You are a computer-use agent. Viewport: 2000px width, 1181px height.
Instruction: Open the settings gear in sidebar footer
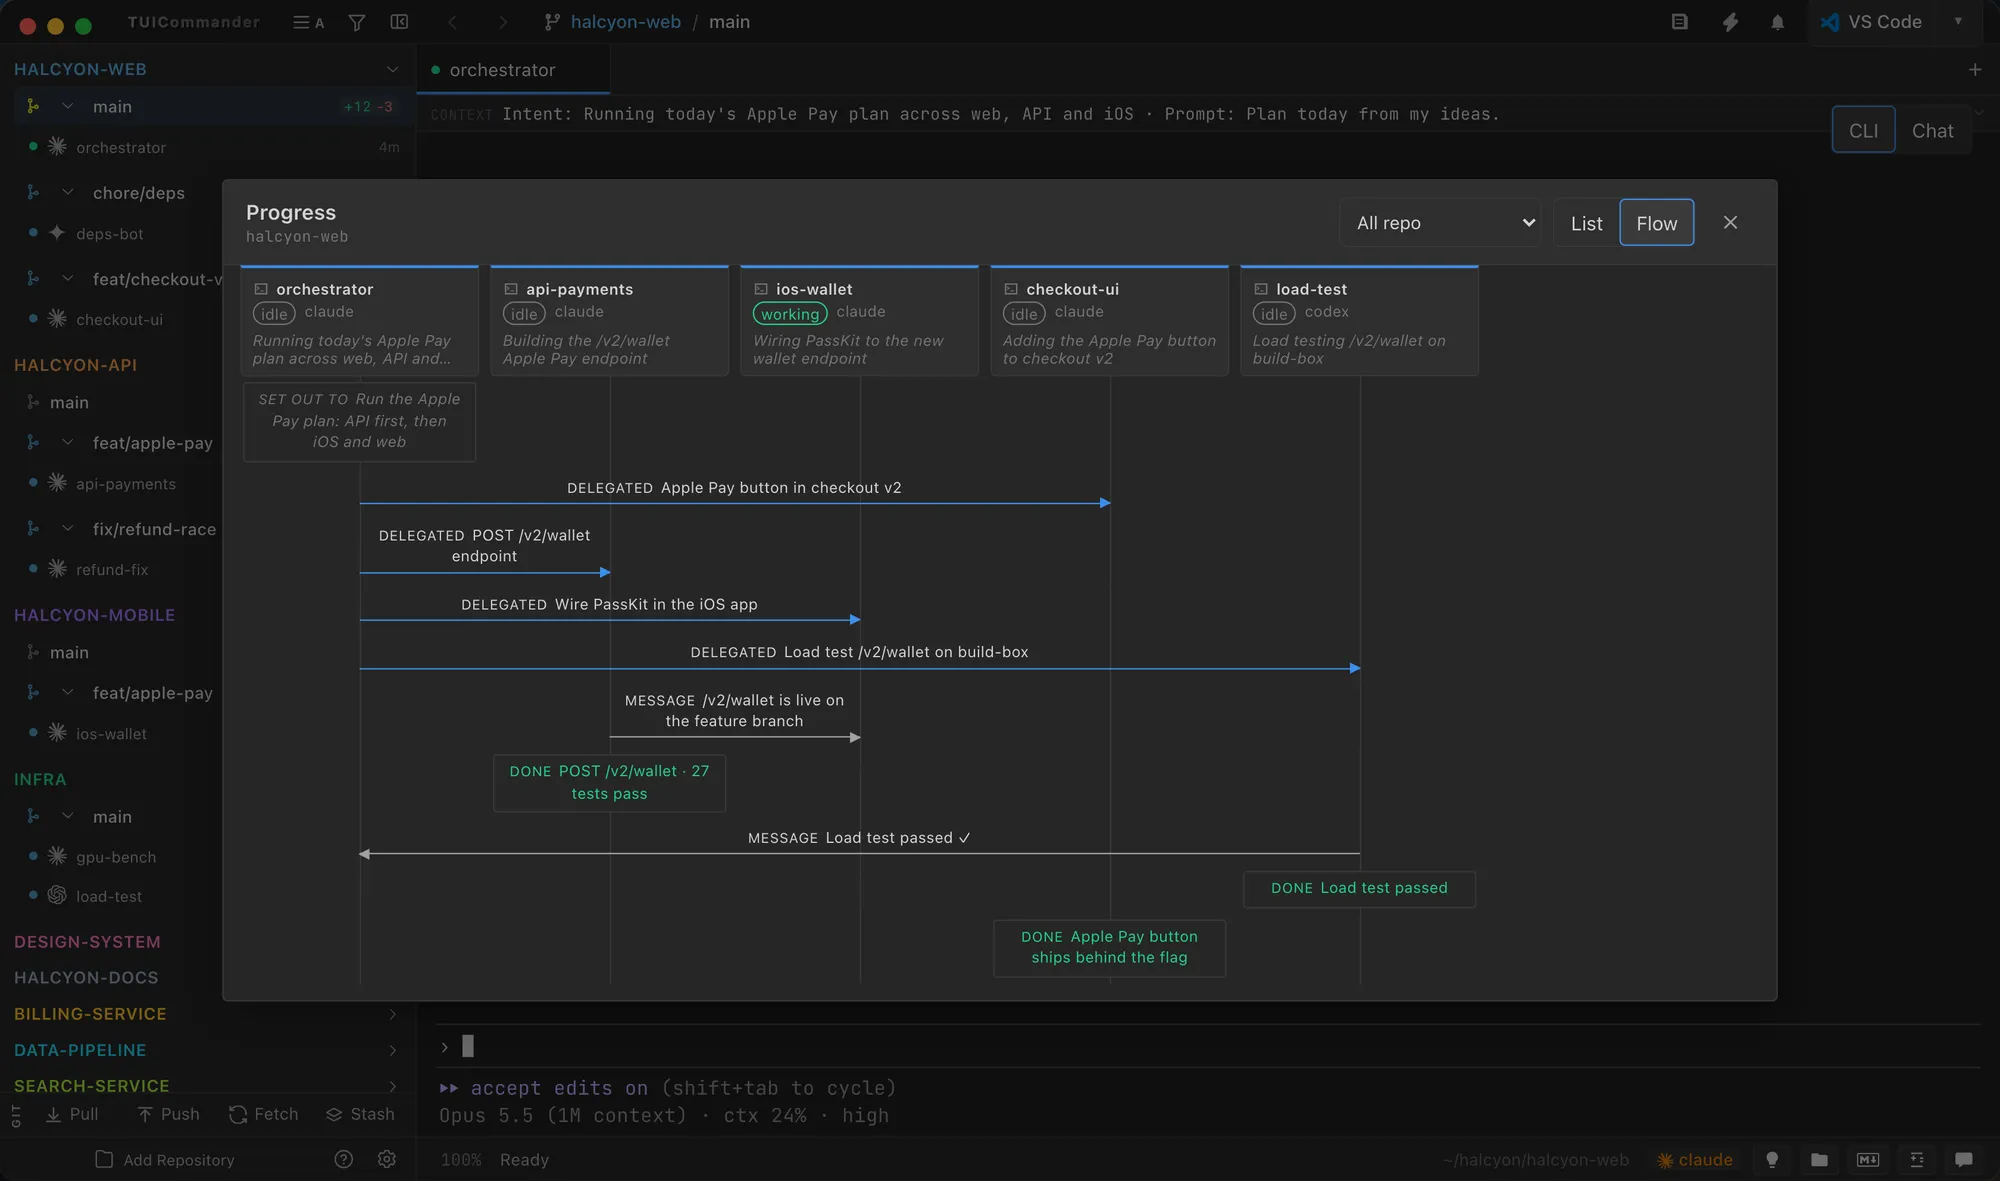coord(387,1159)
